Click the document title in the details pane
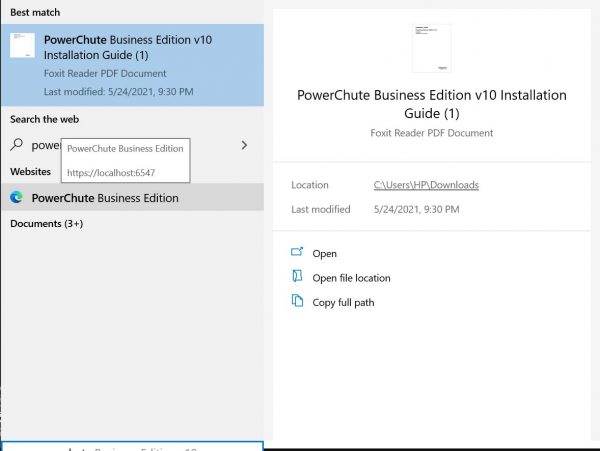 coord(431,105)
